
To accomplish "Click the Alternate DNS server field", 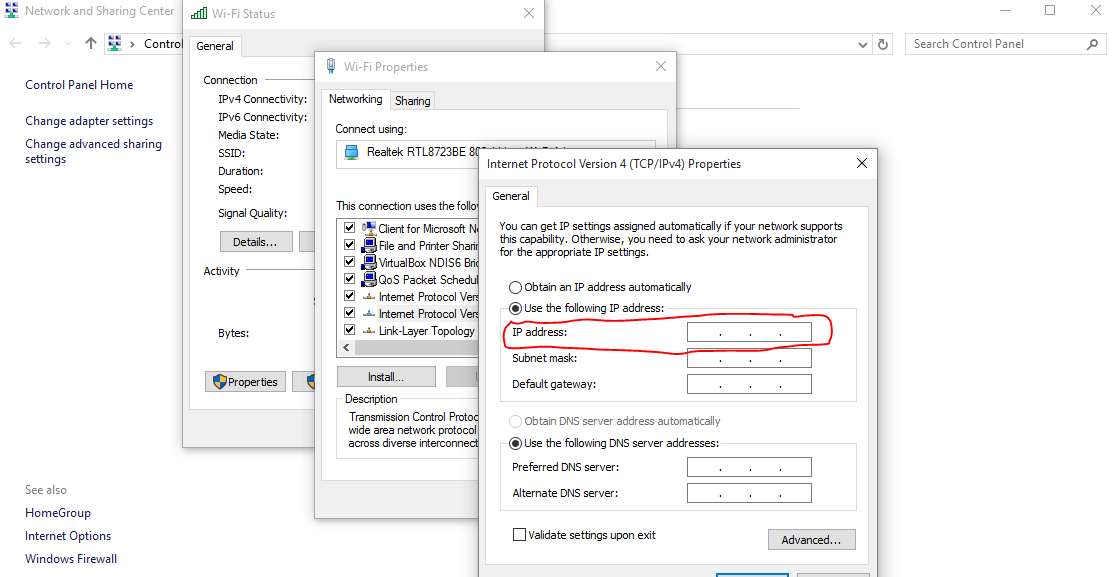I will pyautogui.click(x=749, y=493).
